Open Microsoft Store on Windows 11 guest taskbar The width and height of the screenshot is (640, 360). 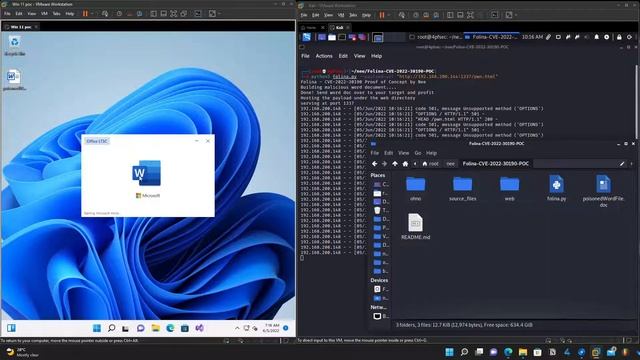click(185, 328)
